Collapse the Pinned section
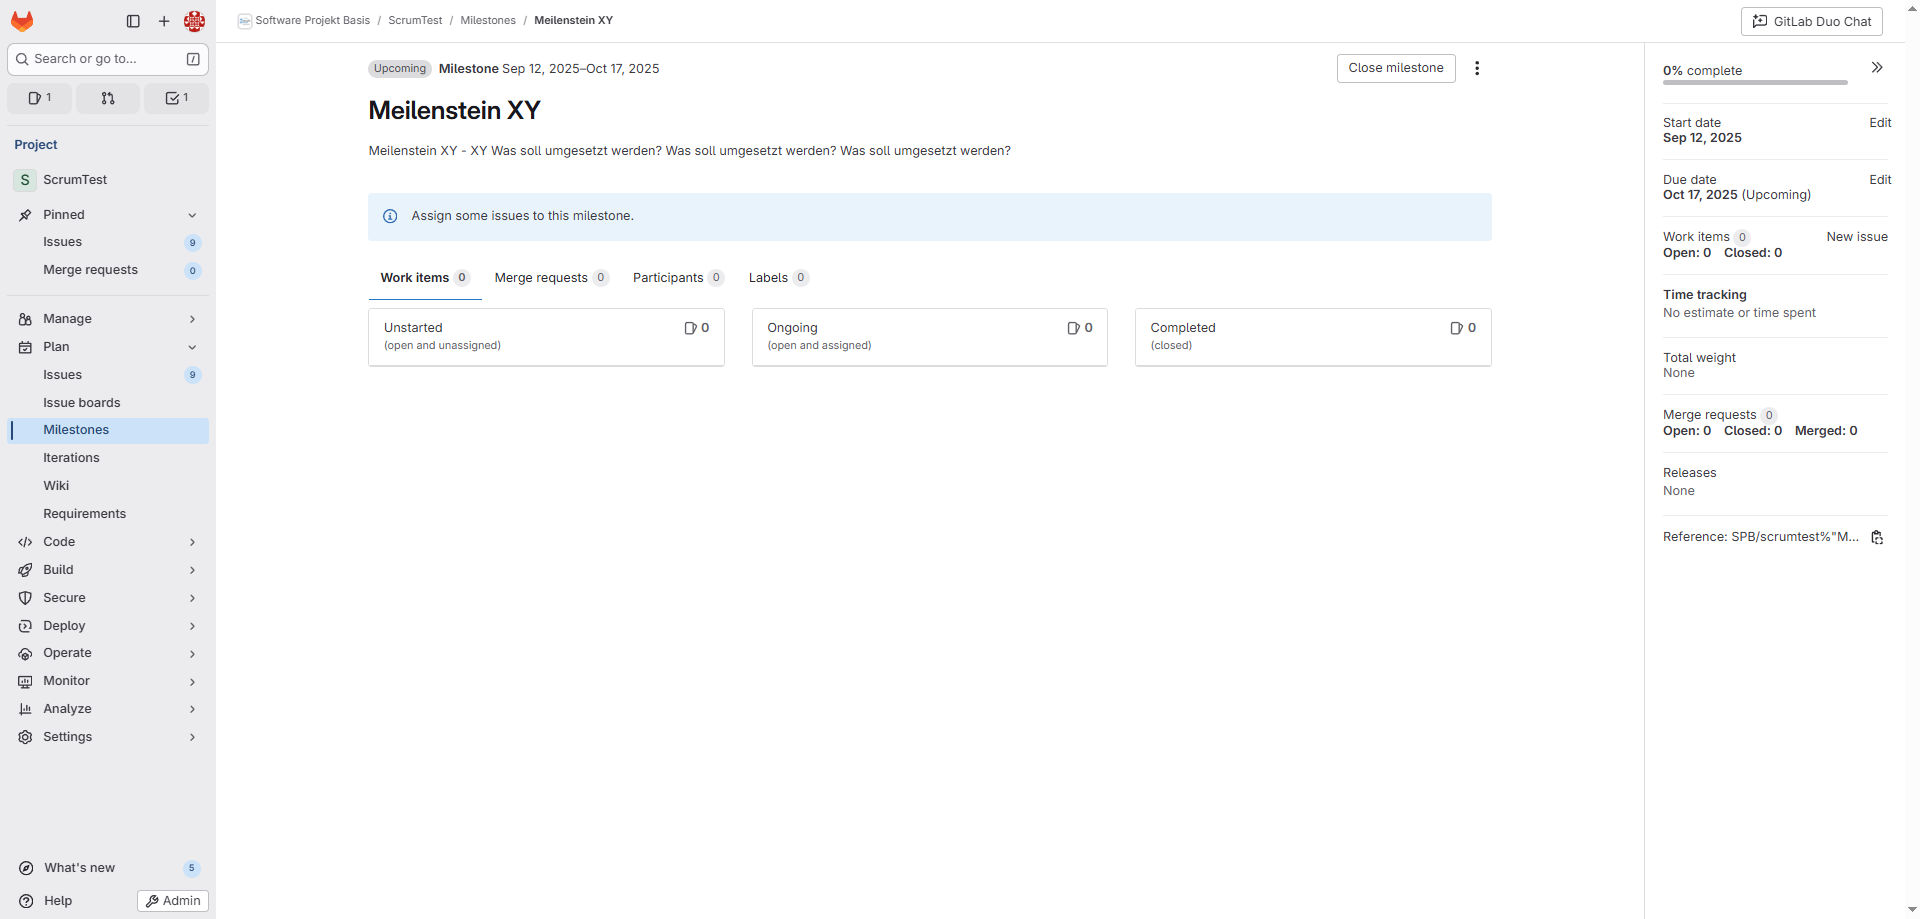Viewport: 1920px width, 919px height. coord(192,215)
